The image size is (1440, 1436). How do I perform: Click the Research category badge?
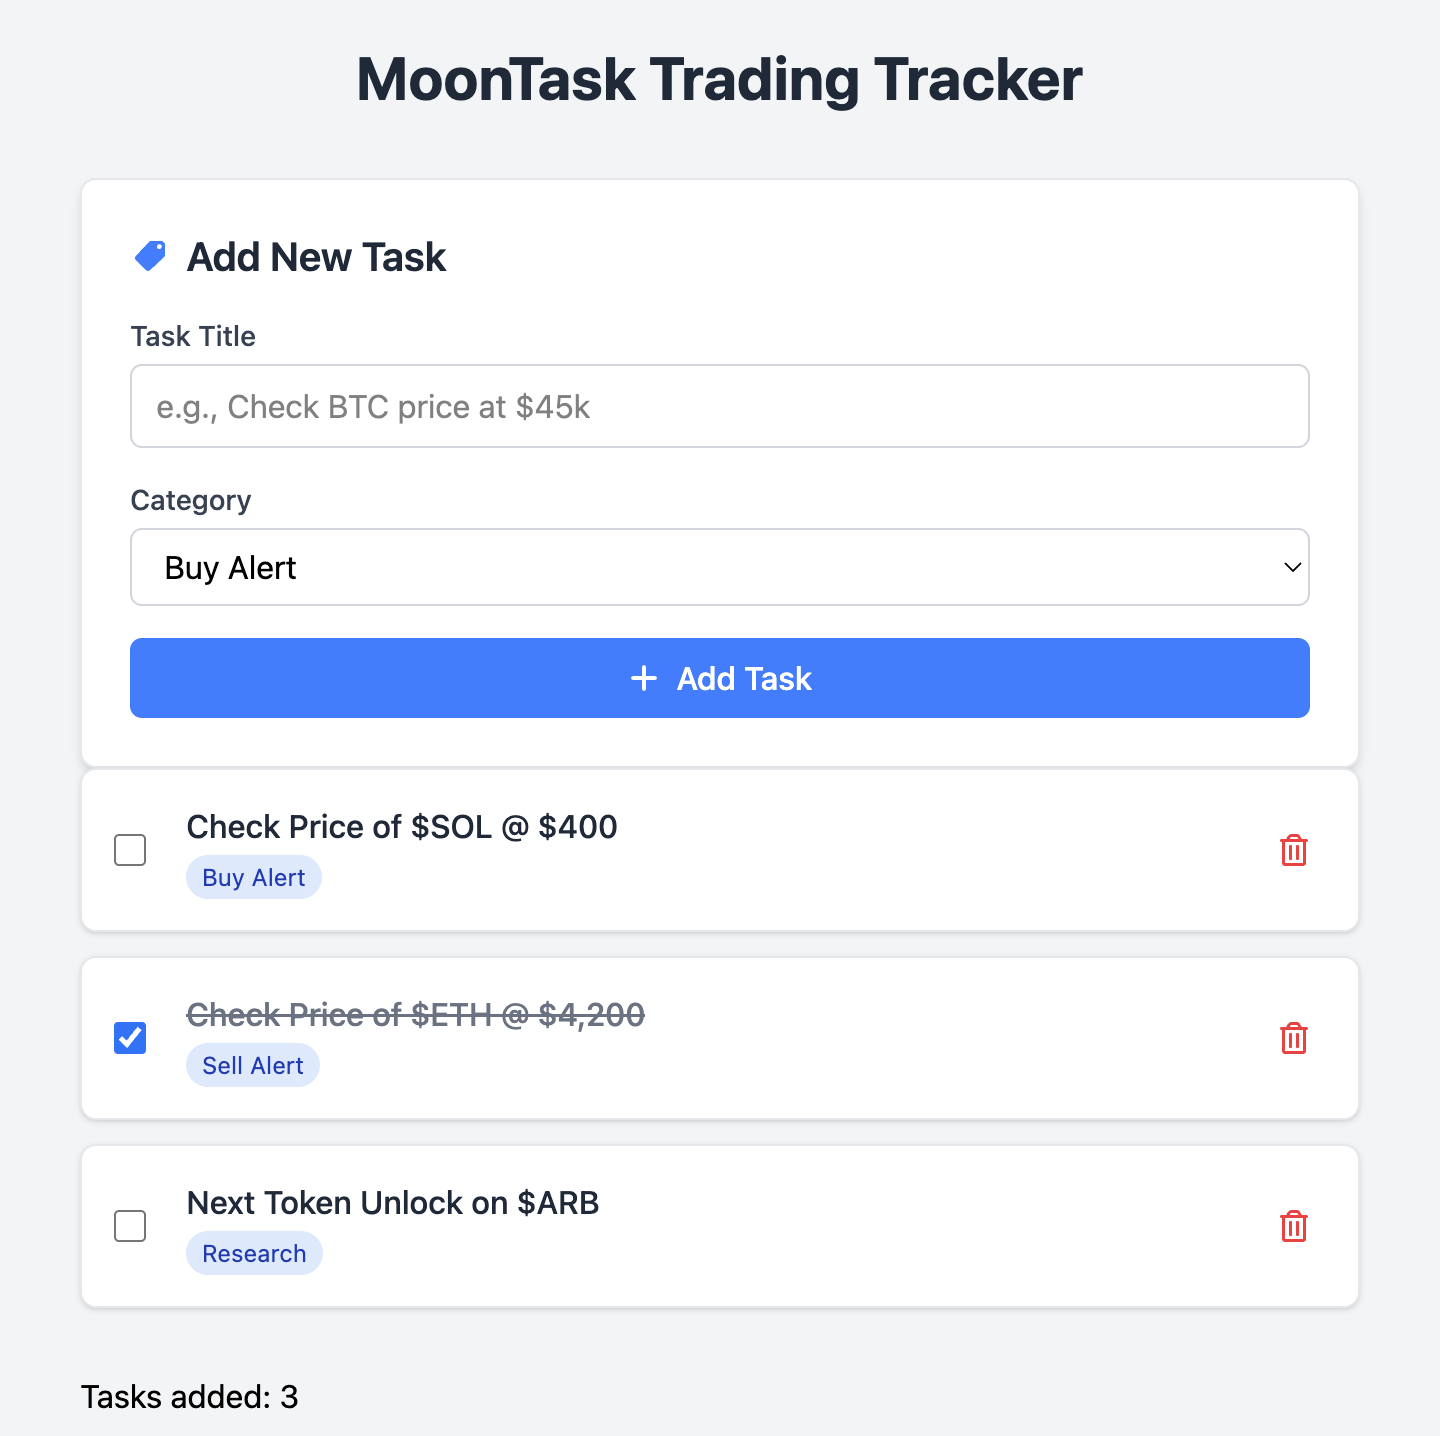254,1253
